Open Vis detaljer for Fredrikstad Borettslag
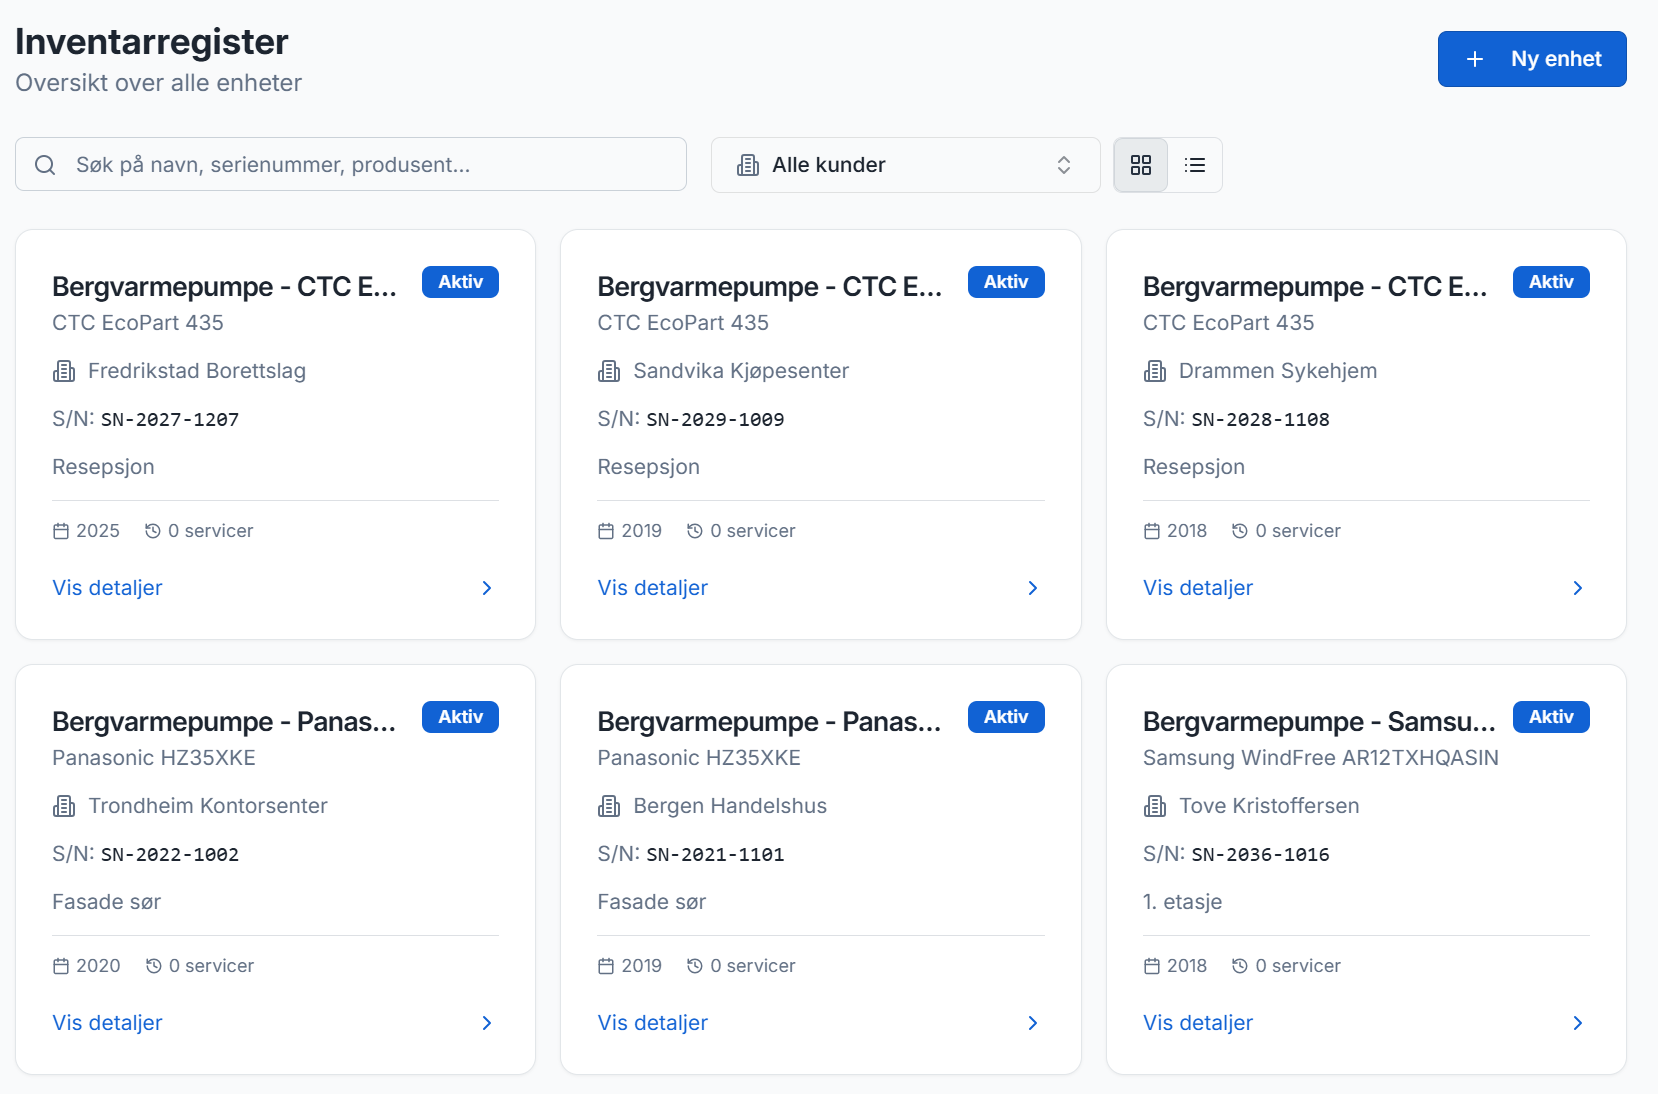 tap(108, 588)
